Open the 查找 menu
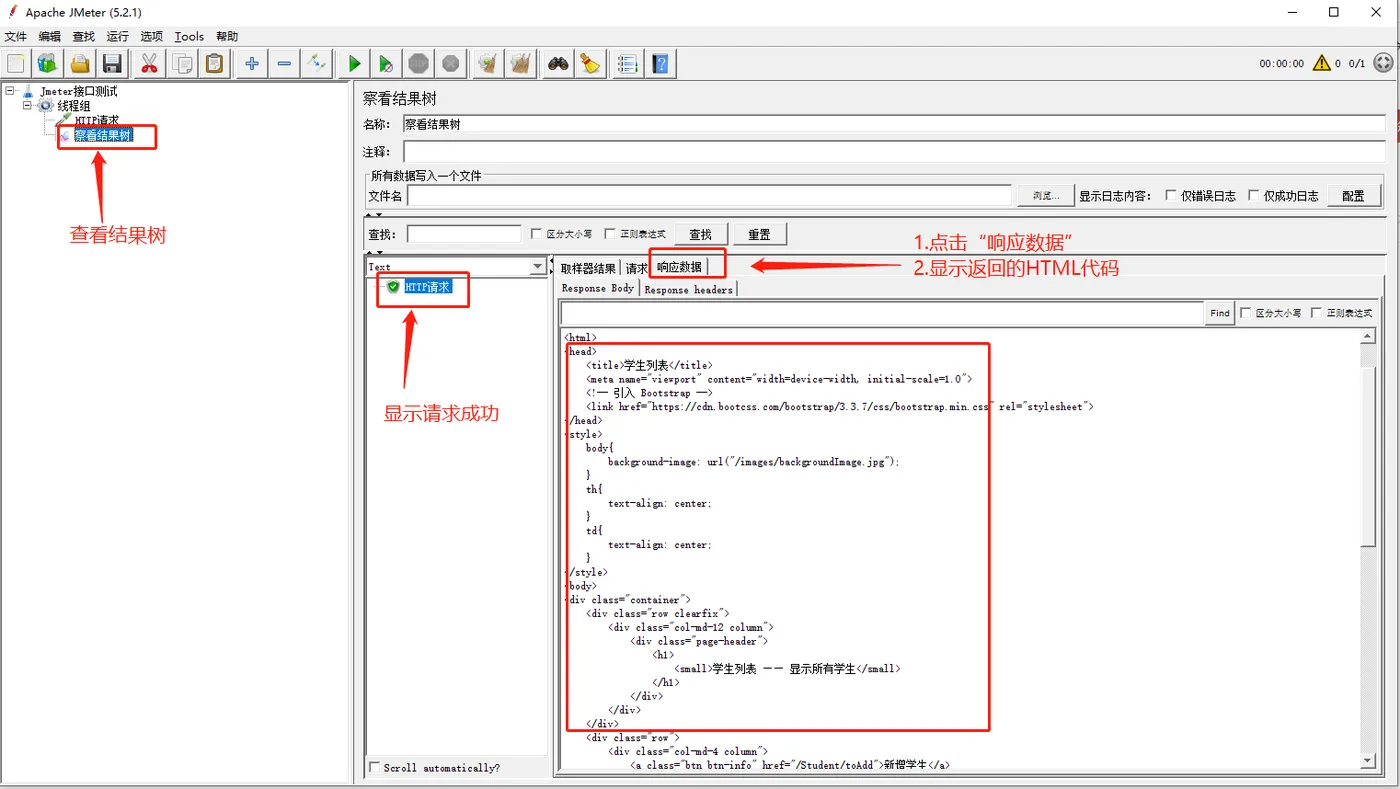This screenshot has width=1400, height=789. (83, 36)
